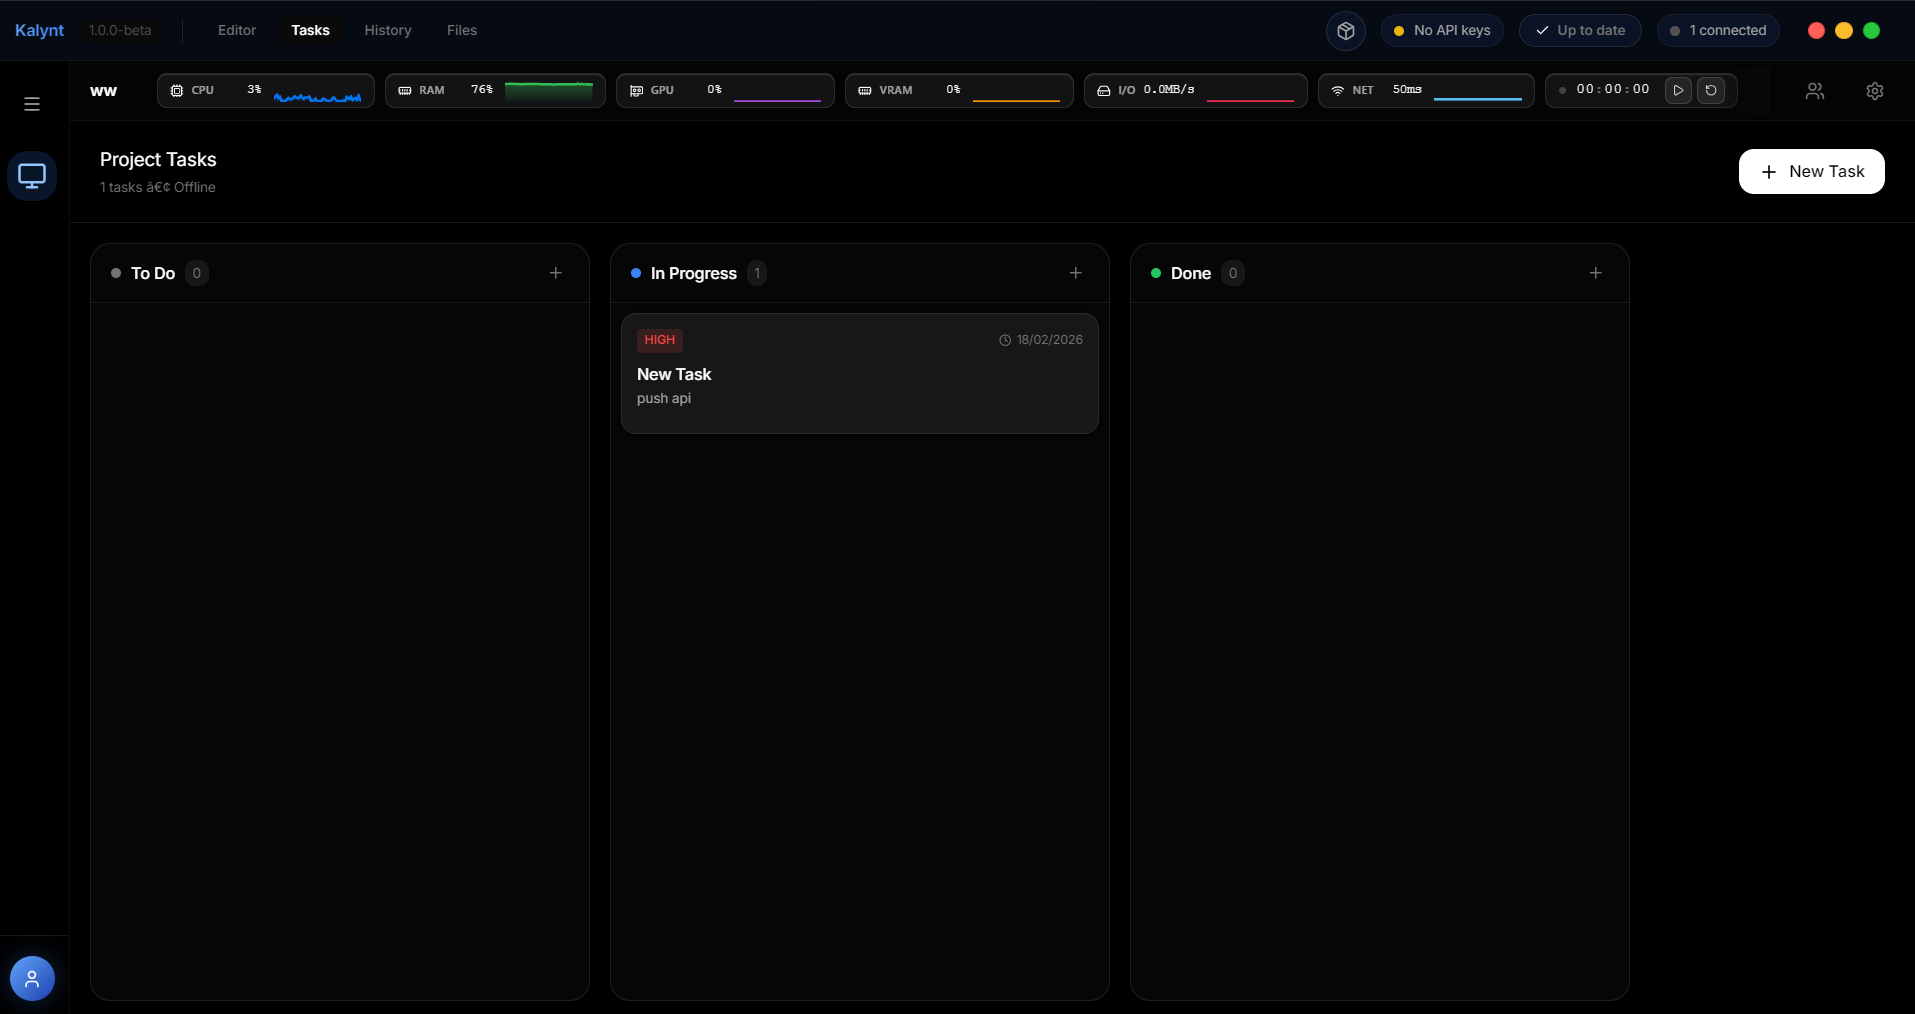Open the hamburger menu in the sidebar
The image size is (1915, 1014).
coord(32,103)
